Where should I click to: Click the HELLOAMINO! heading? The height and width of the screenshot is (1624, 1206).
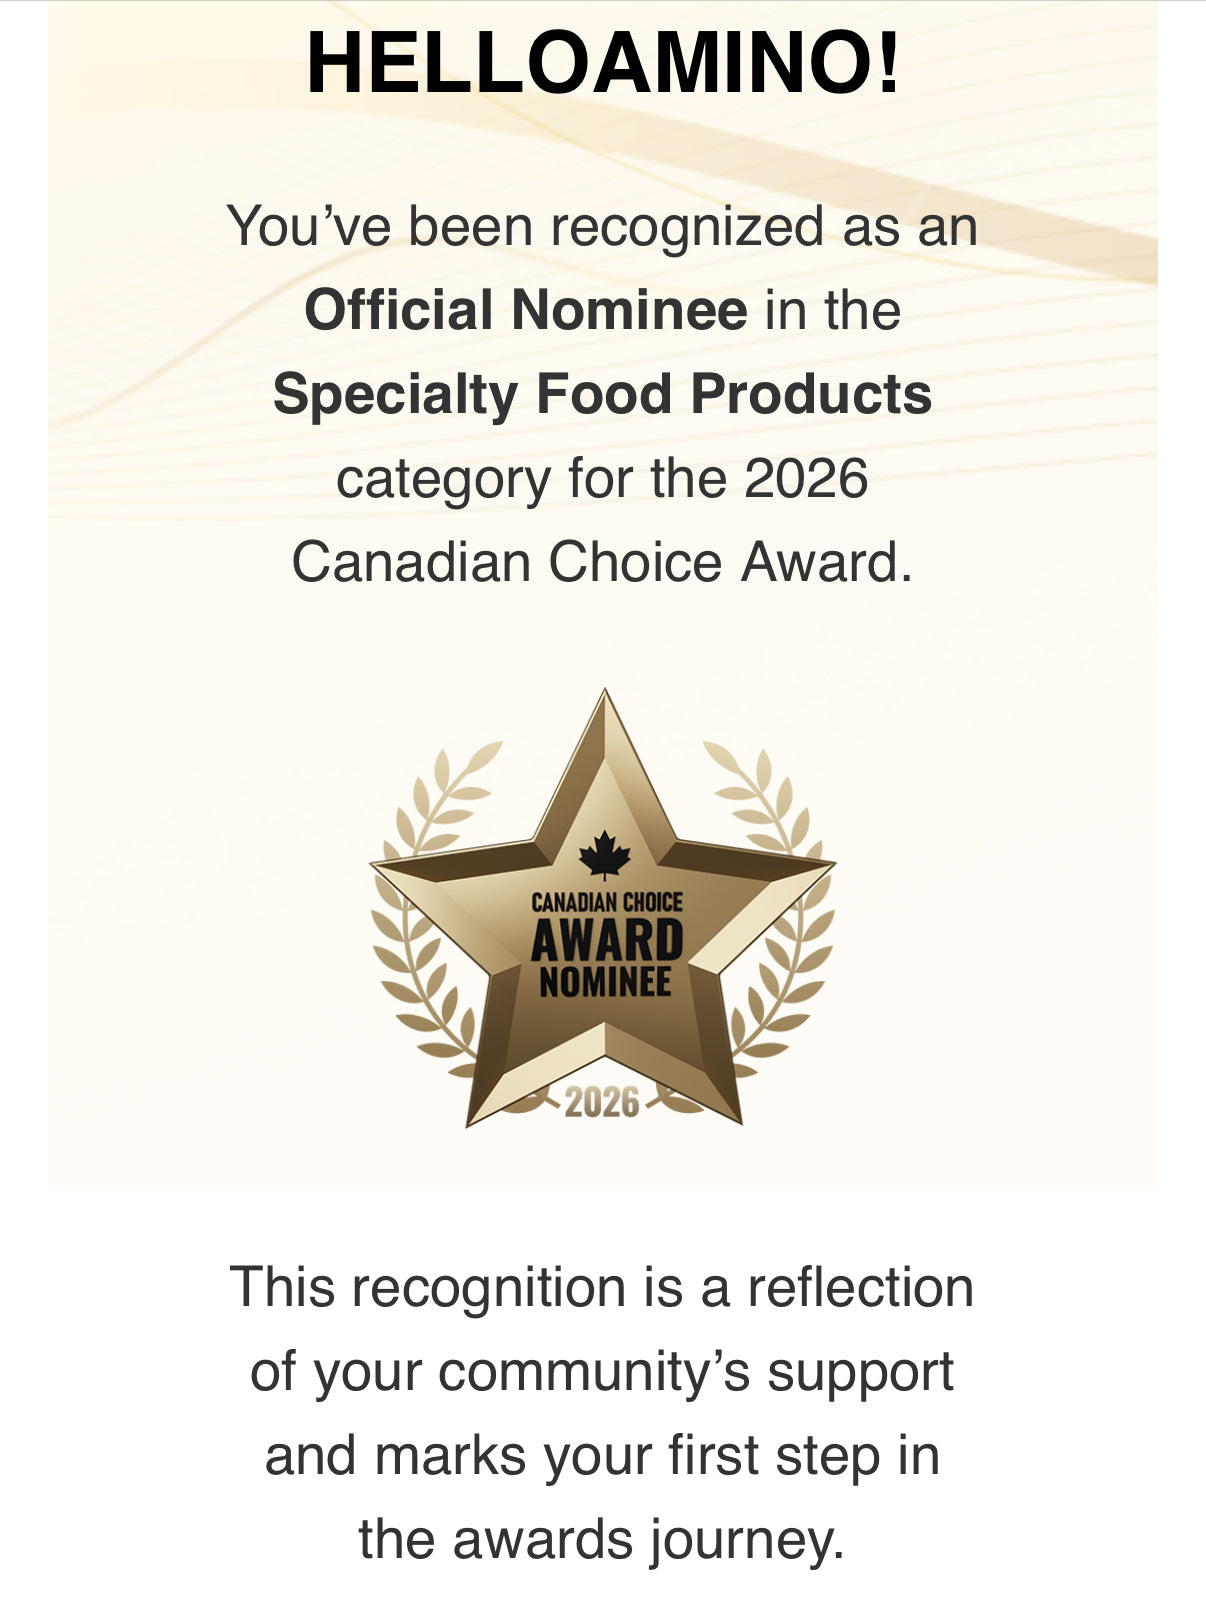pos(603,64)
